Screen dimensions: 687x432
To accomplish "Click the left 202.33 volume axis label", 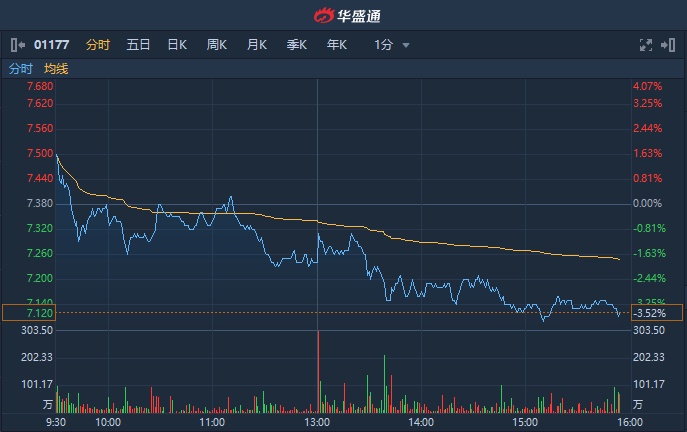I will coord(37,358).
